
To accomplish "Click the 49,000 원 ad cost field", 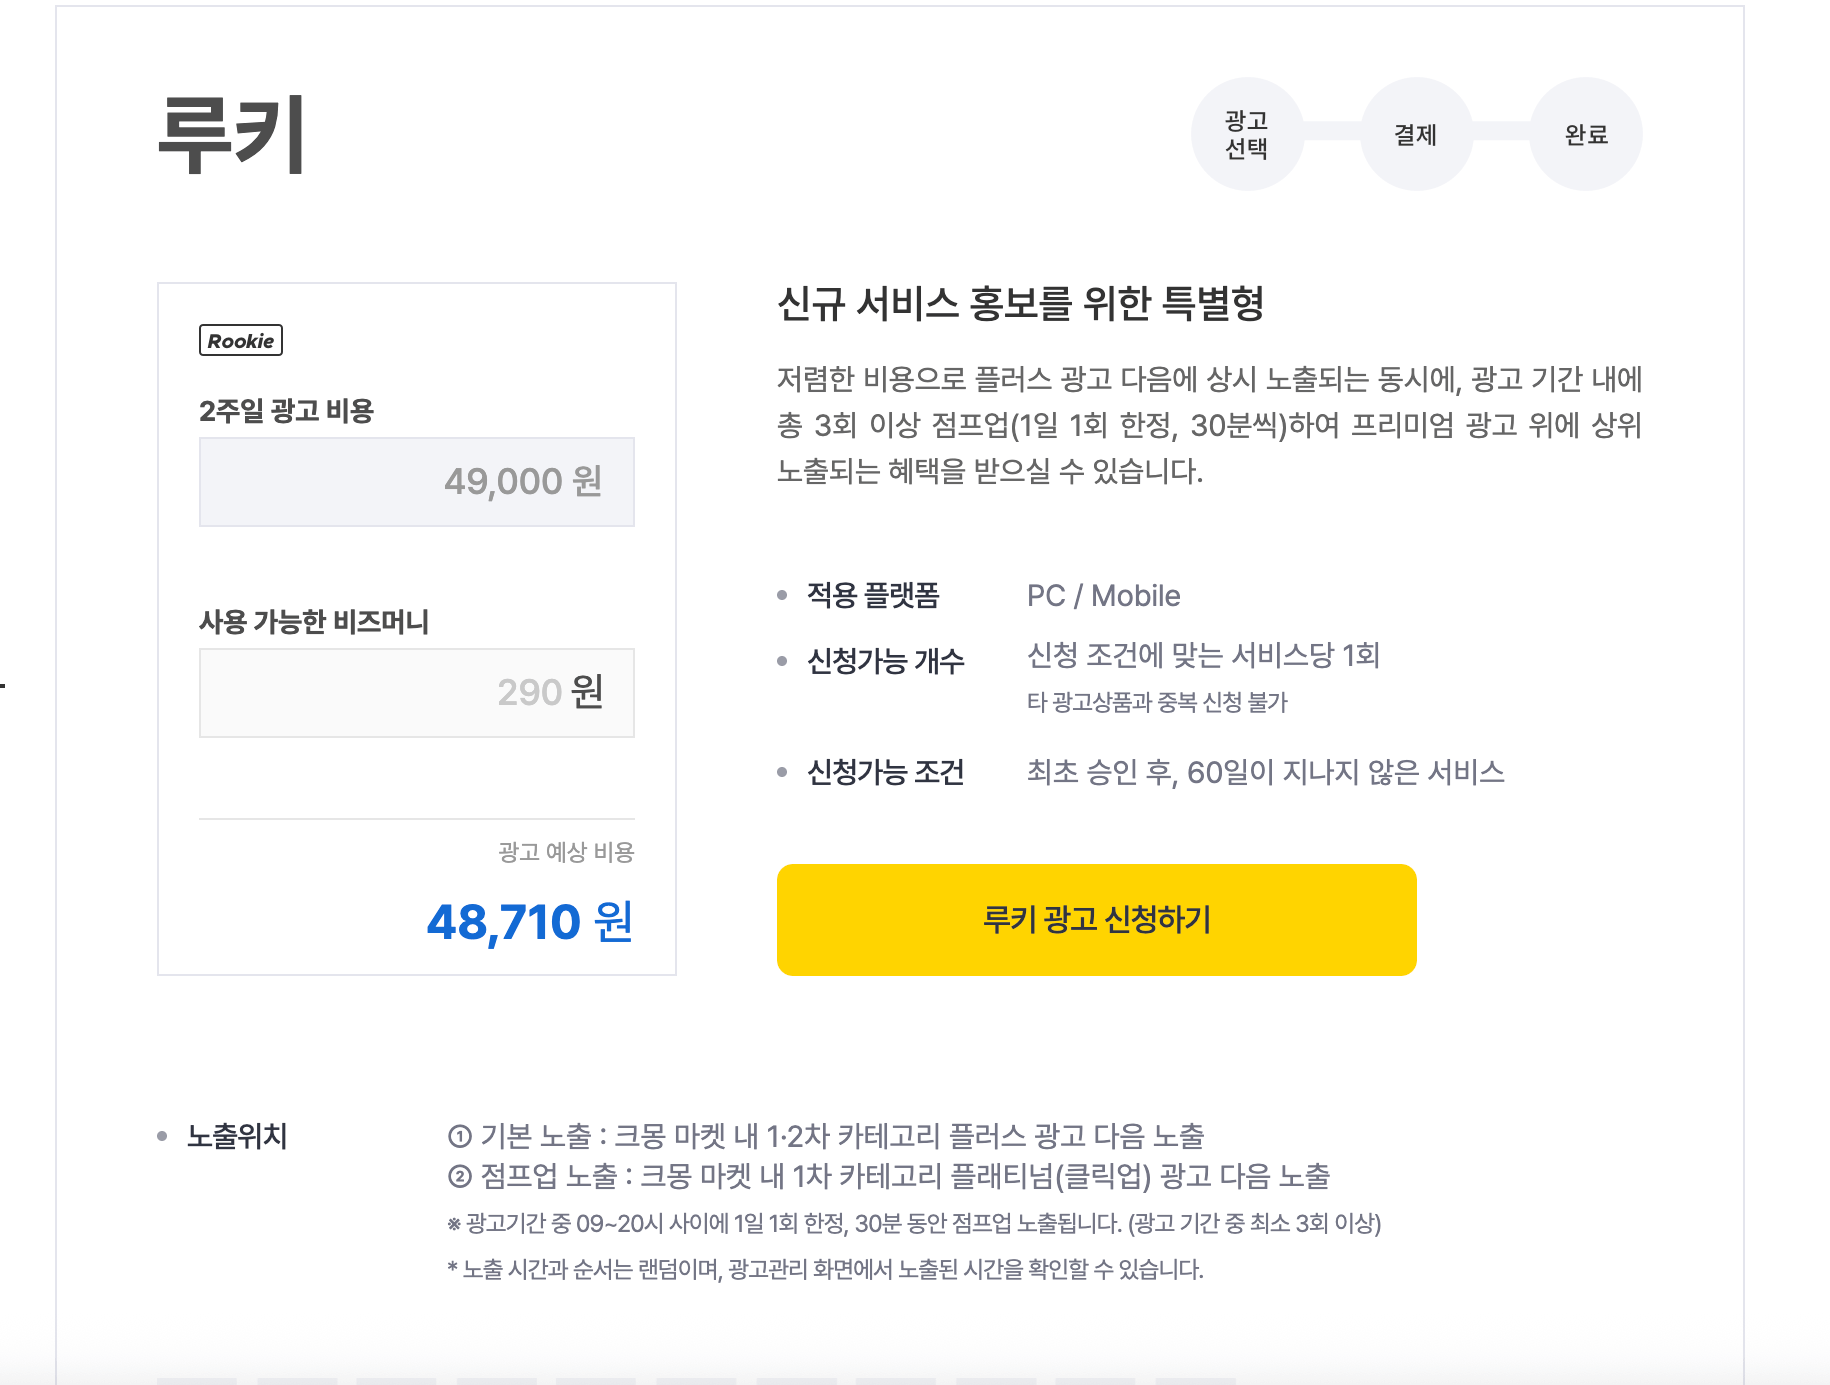I will pyautogui.click(x=417, y=482).
